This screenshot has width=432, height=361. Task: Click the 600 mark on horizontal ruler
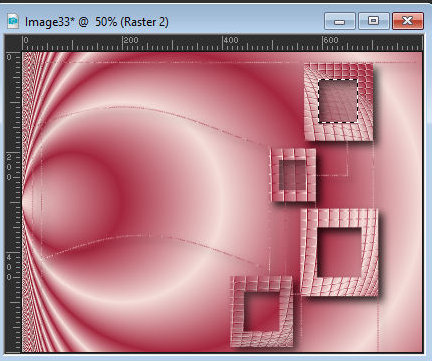331,40
